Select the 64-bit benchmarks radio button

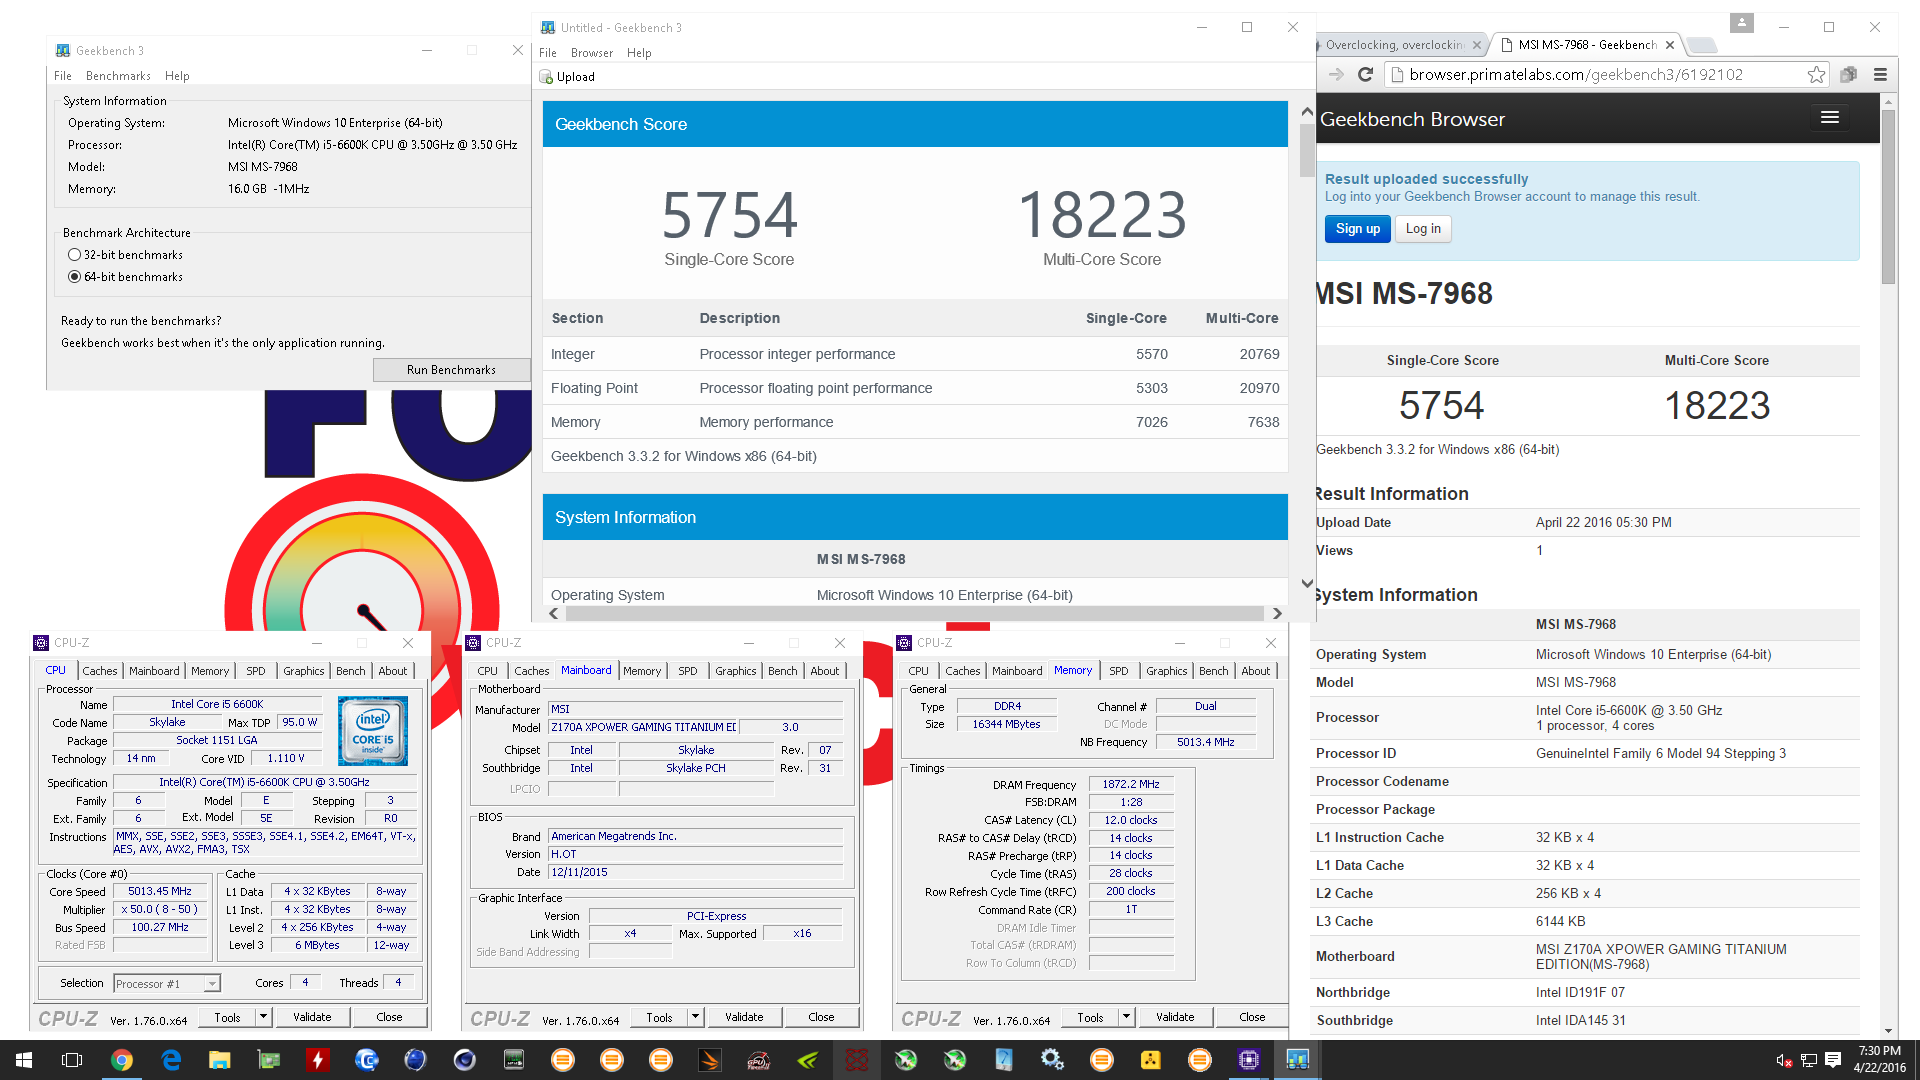pyautogui.click(x=74, y=277)
